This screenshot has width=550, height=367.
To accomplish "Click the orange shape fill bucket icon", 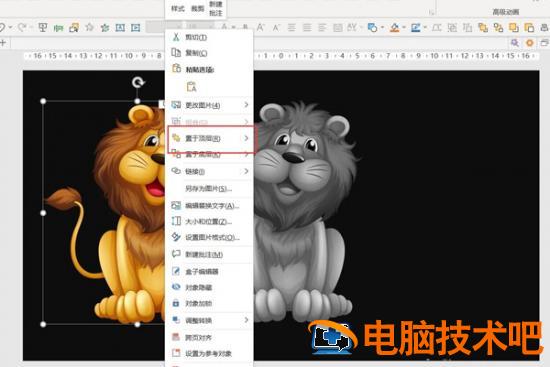I will coord(395,28).
